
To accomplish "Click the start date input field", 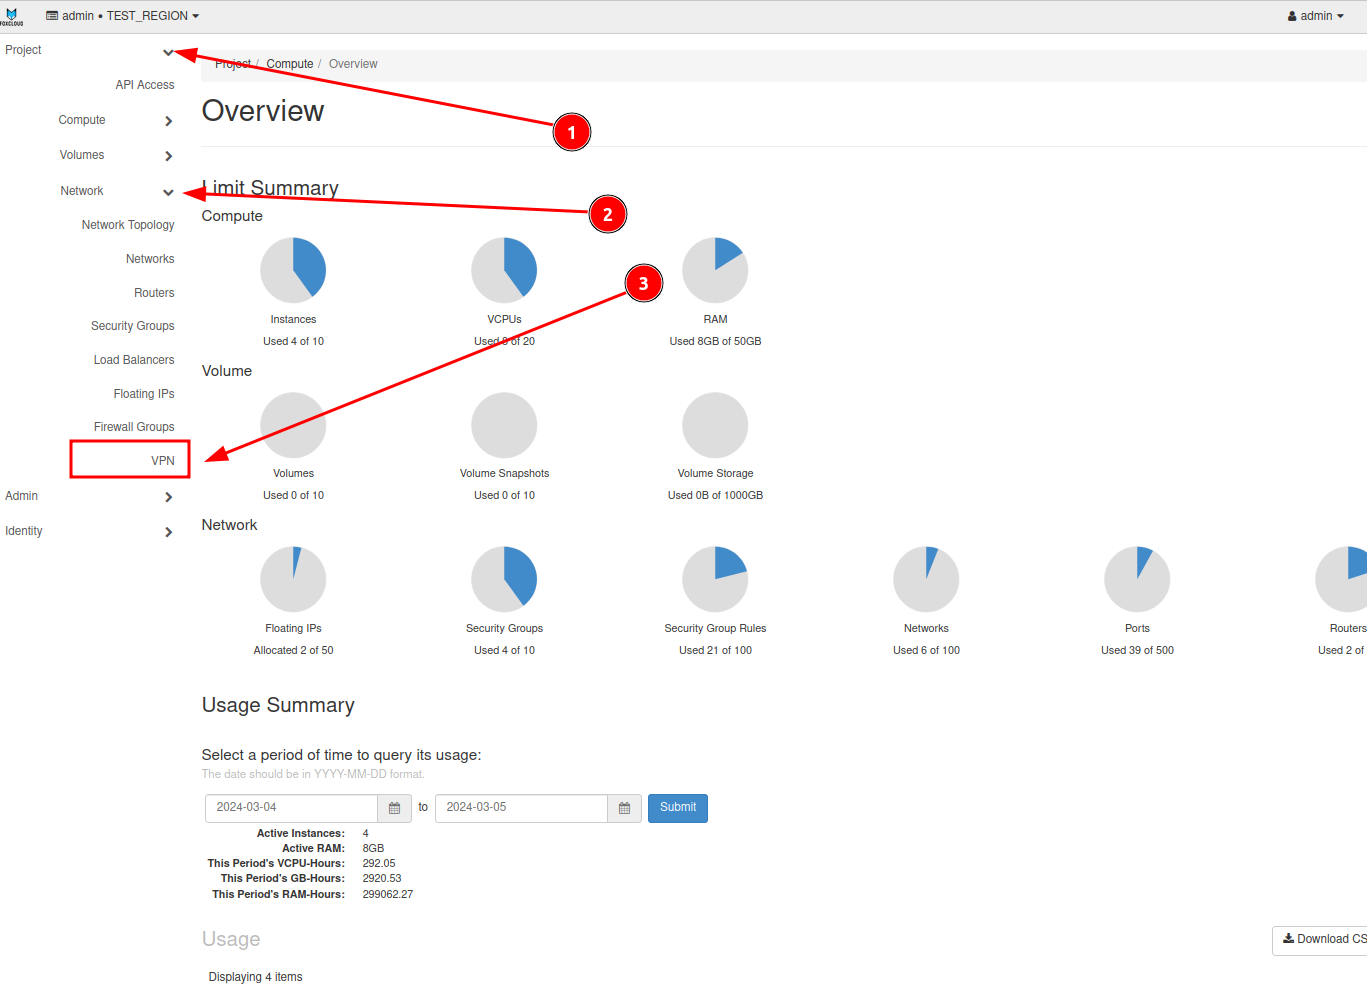I will [291, 808].
